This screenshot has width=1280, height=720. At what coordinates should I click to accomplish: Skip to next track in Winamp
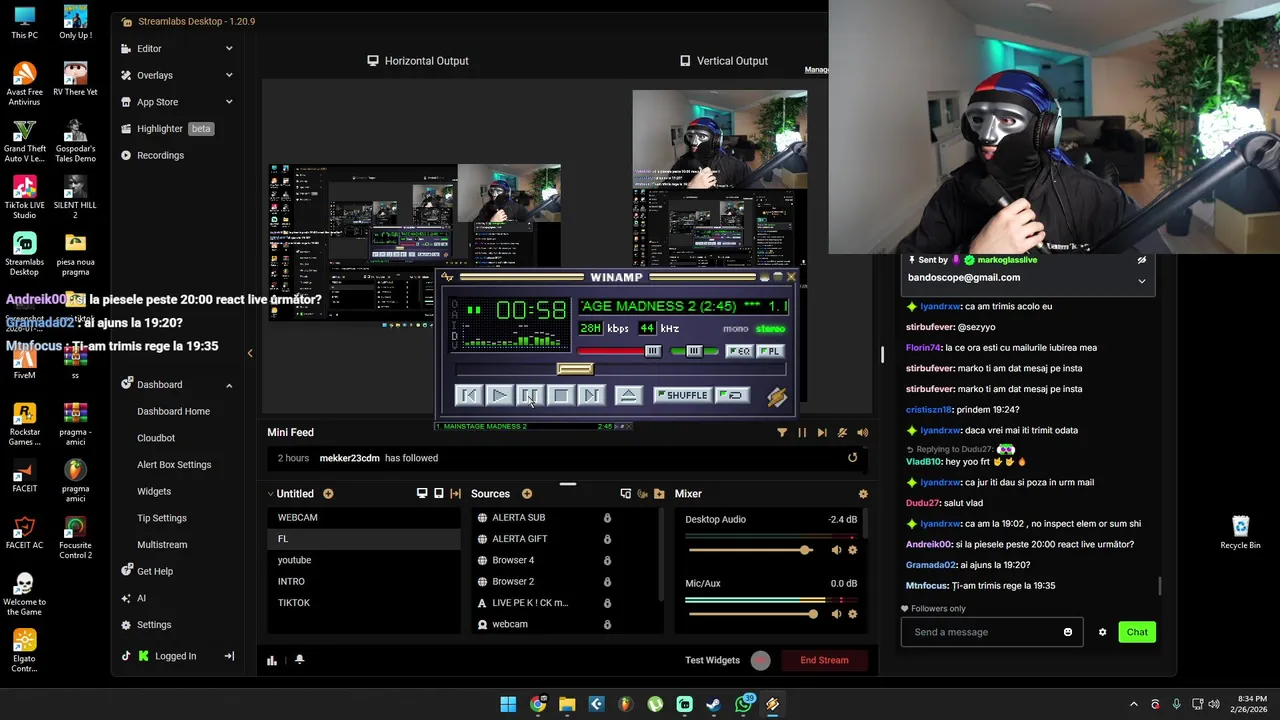[592, 396]
